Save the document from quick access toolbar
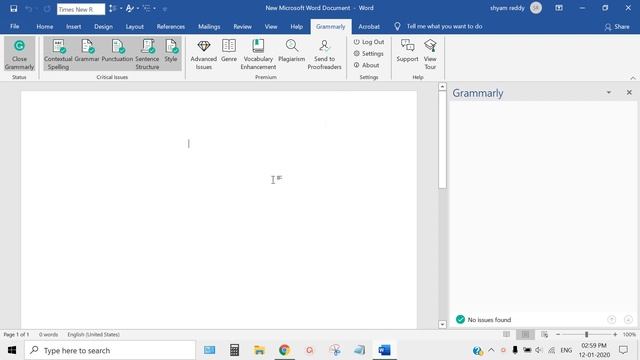Viewport: 640px width, 360px height. pyautogui.click(x=13, y=8)
